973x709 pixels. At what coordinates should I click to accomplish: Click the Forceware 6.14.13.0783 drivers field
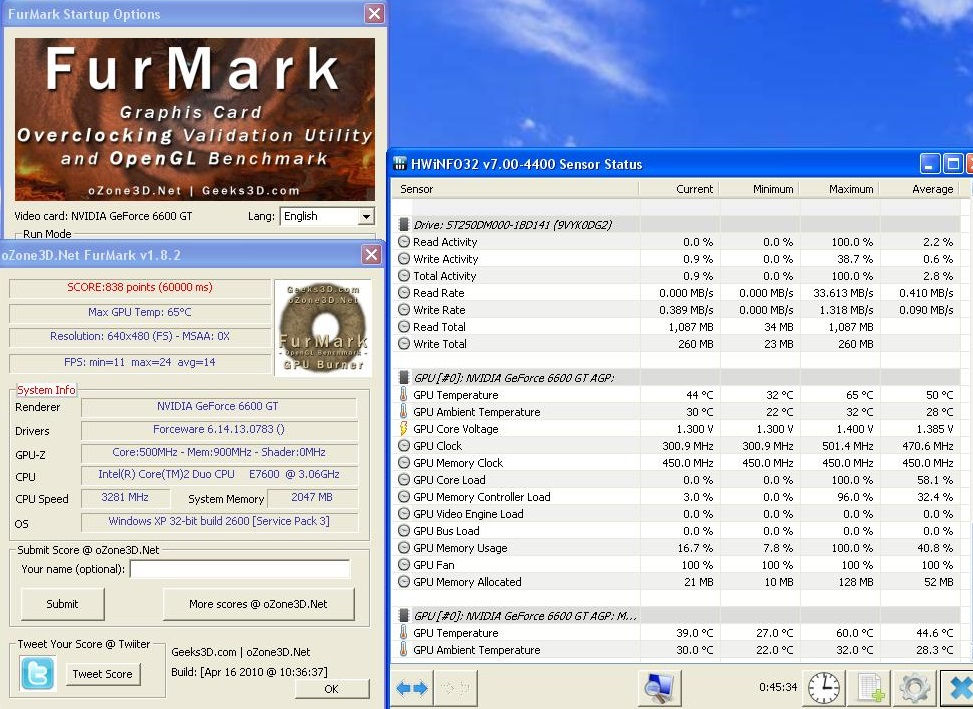(x=219, y=429)
